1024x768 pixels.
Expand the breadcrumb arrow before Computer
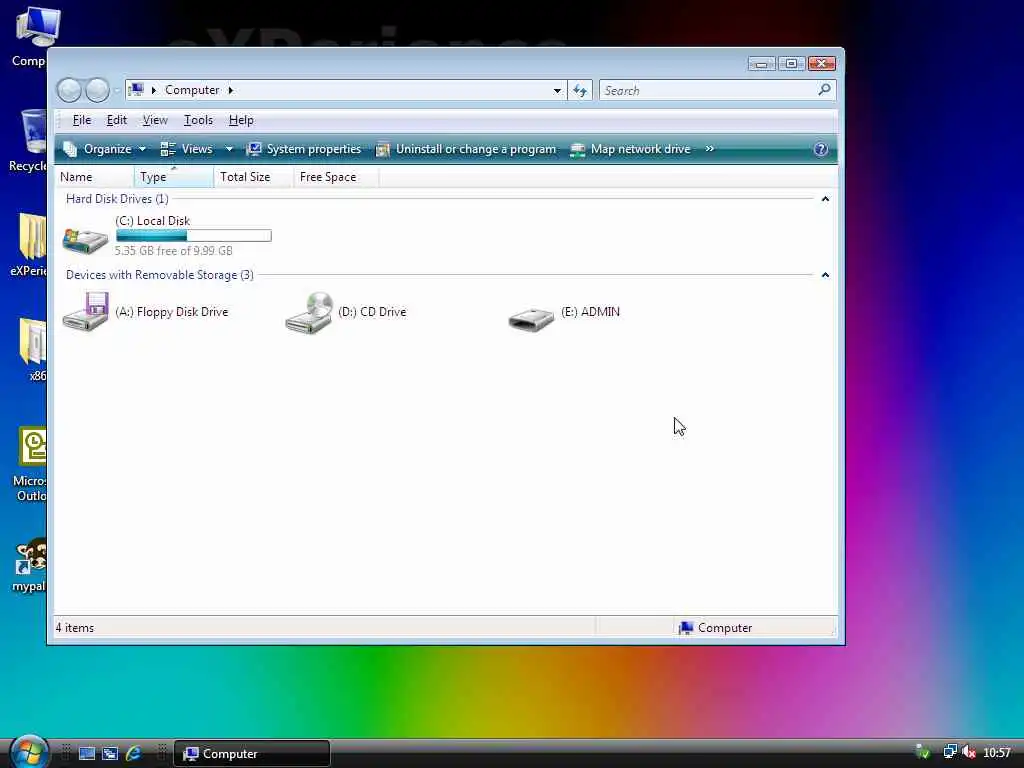154,90
